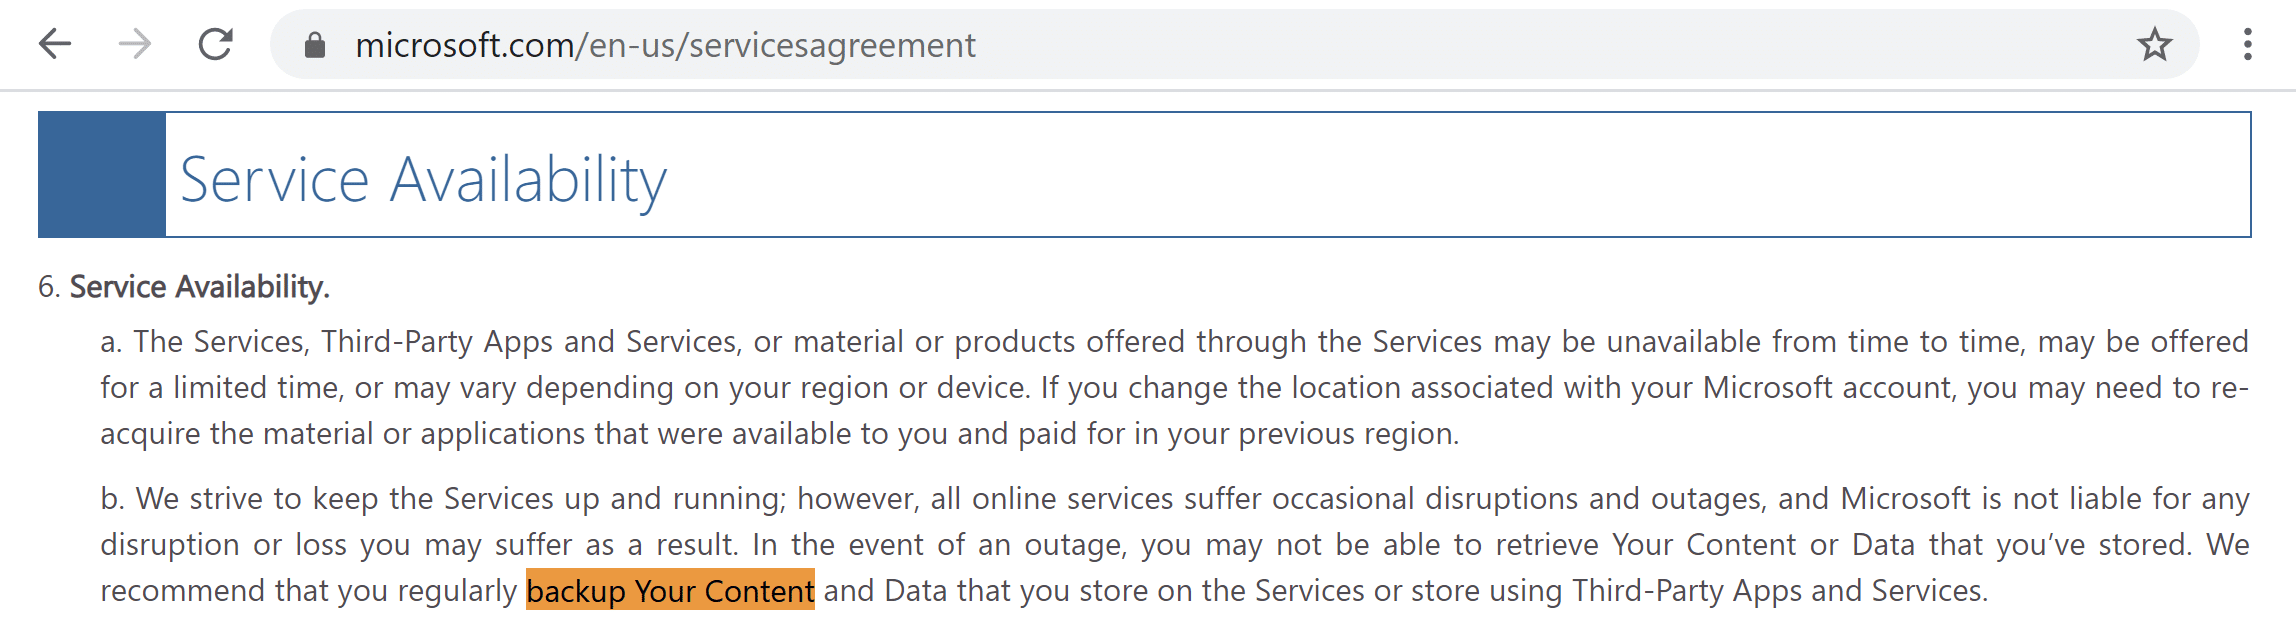Click the blue square beside Service Availability heading

(x=102, y=175)
